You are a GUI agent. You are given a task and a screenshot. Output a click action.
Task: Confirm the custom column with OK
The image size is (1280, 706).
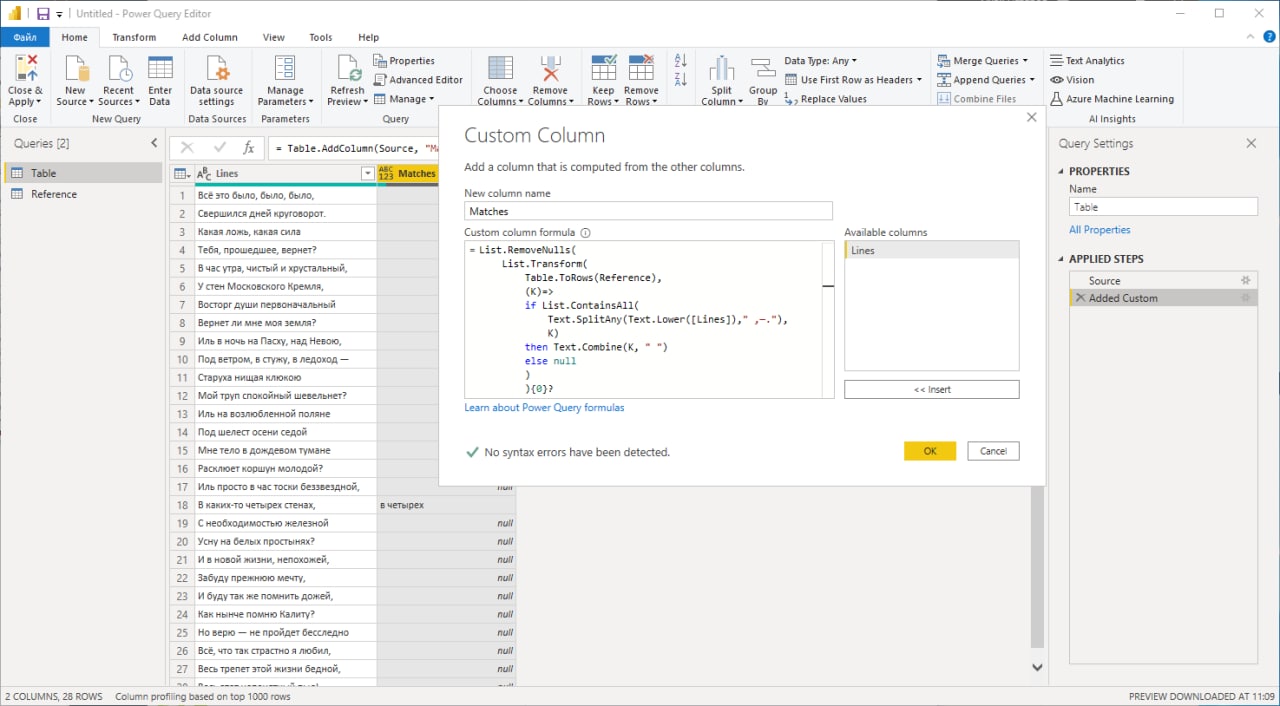pos(930,451)
